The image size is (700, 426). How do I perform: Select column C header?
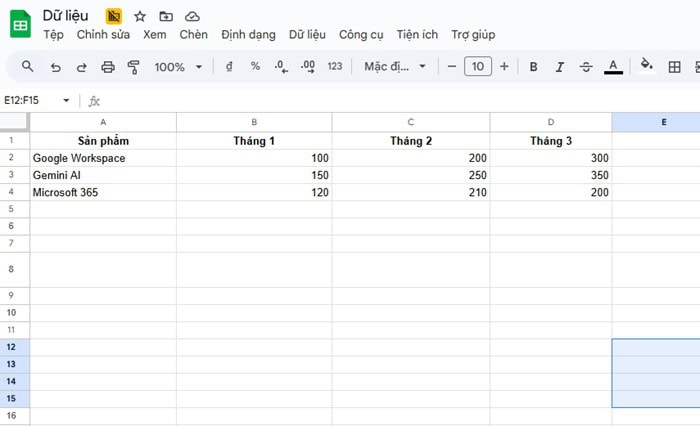pyautogui.click(x=411, y=122)
